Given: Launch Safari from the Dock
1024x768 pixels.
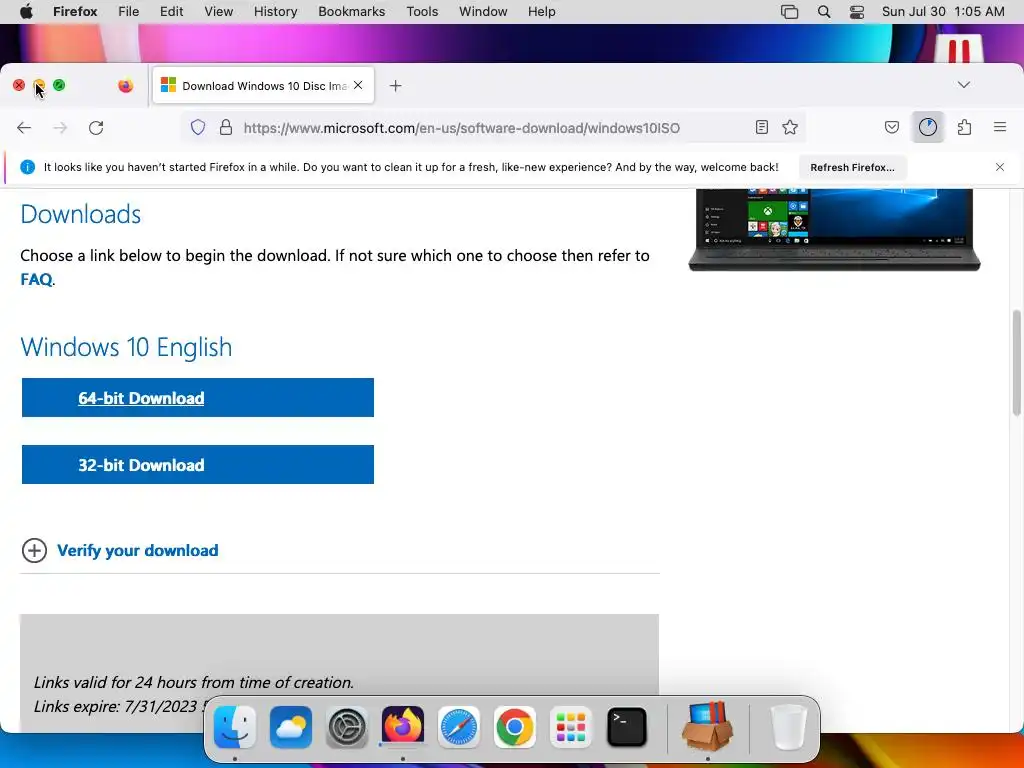Looking at the screenshot, I should [459, 727].
